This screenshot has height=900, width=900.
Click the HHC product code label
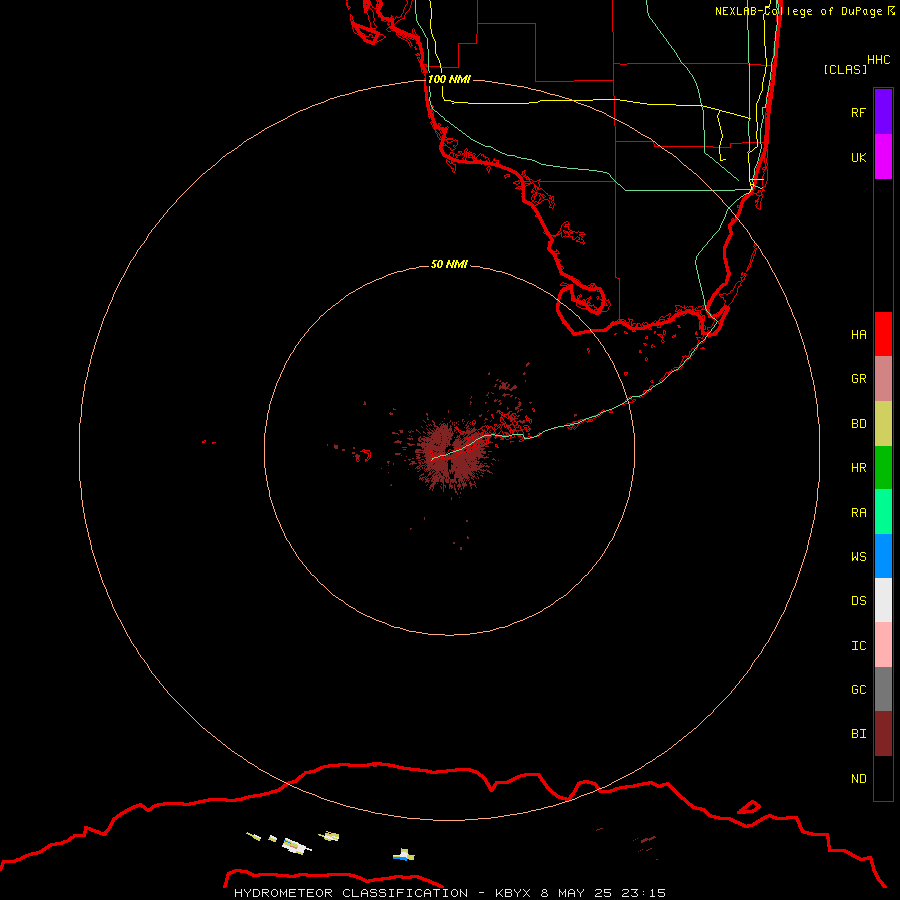click(x=879, y=60)
